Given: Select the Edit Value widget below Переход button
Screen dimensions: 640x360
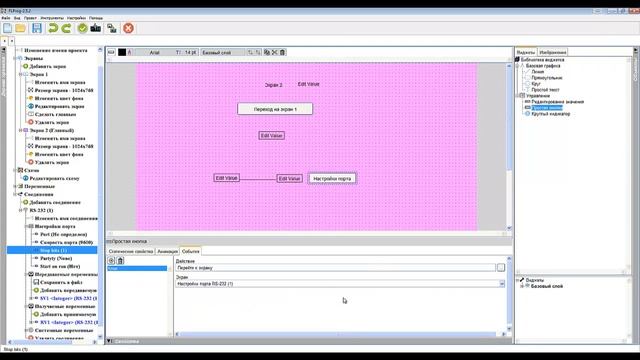Looking at the screenshot, I should pyautogui.click(x=271, y=136).
